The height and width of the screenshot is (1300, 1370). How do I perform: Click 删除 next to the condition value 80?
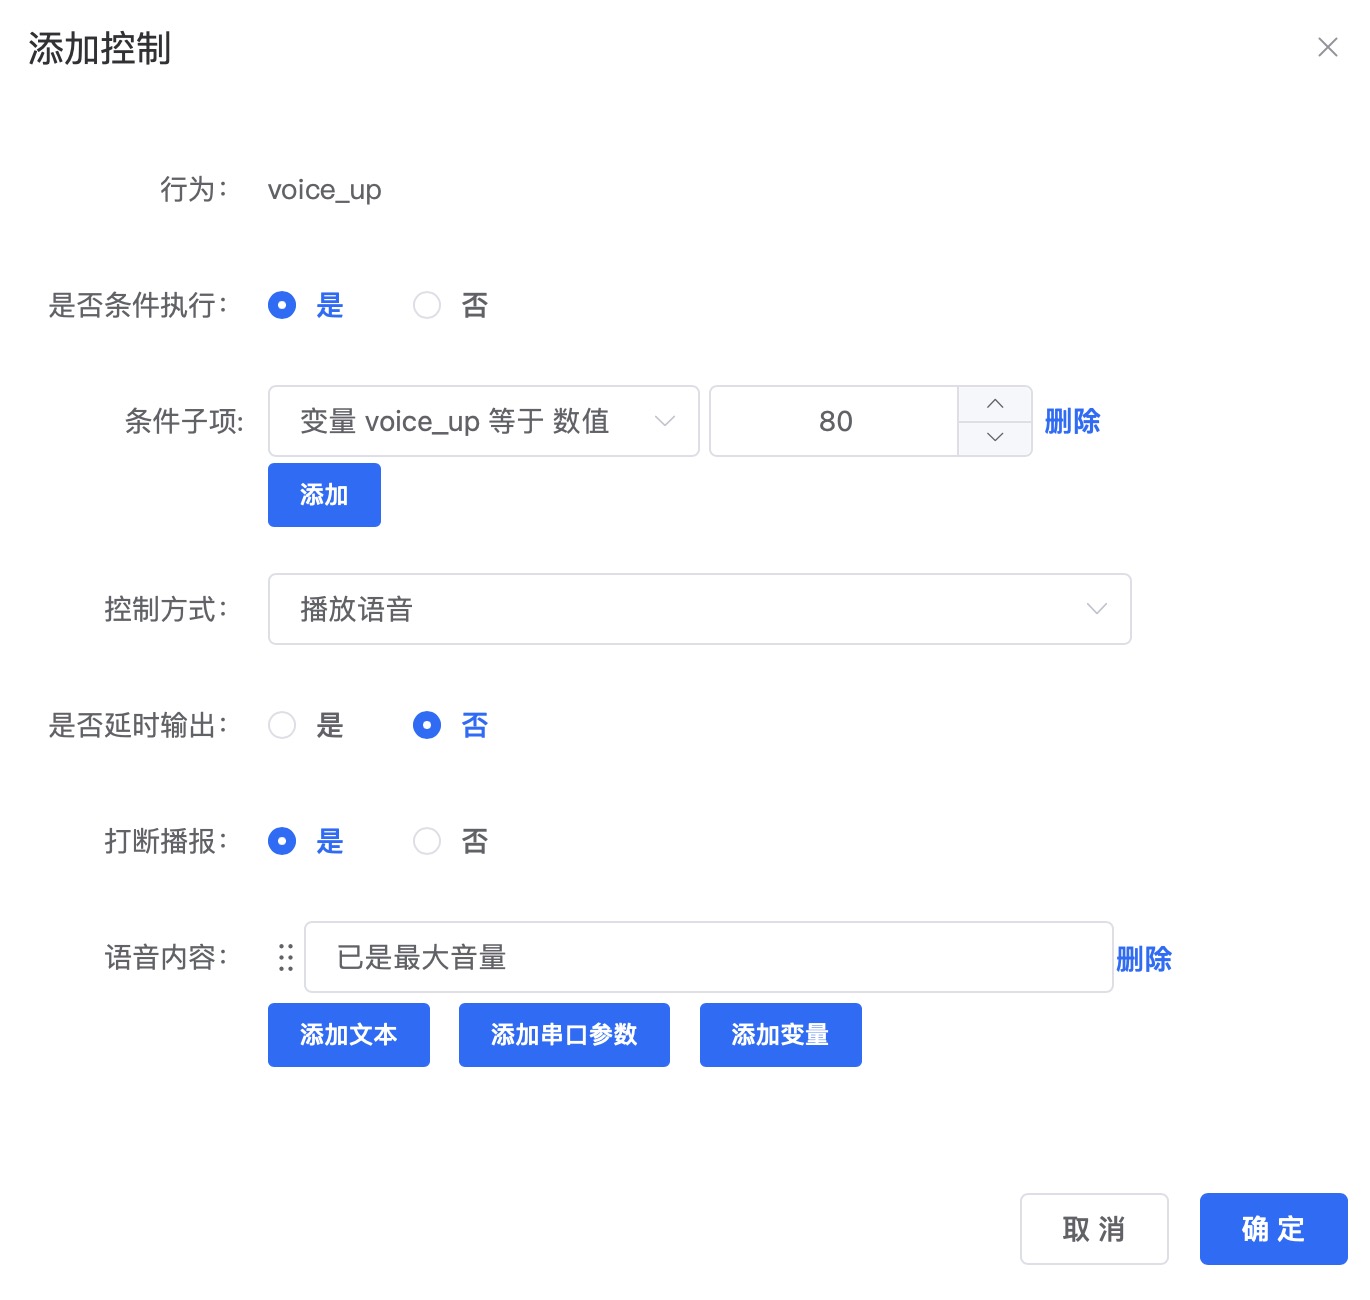click(x=1072, y=421)
